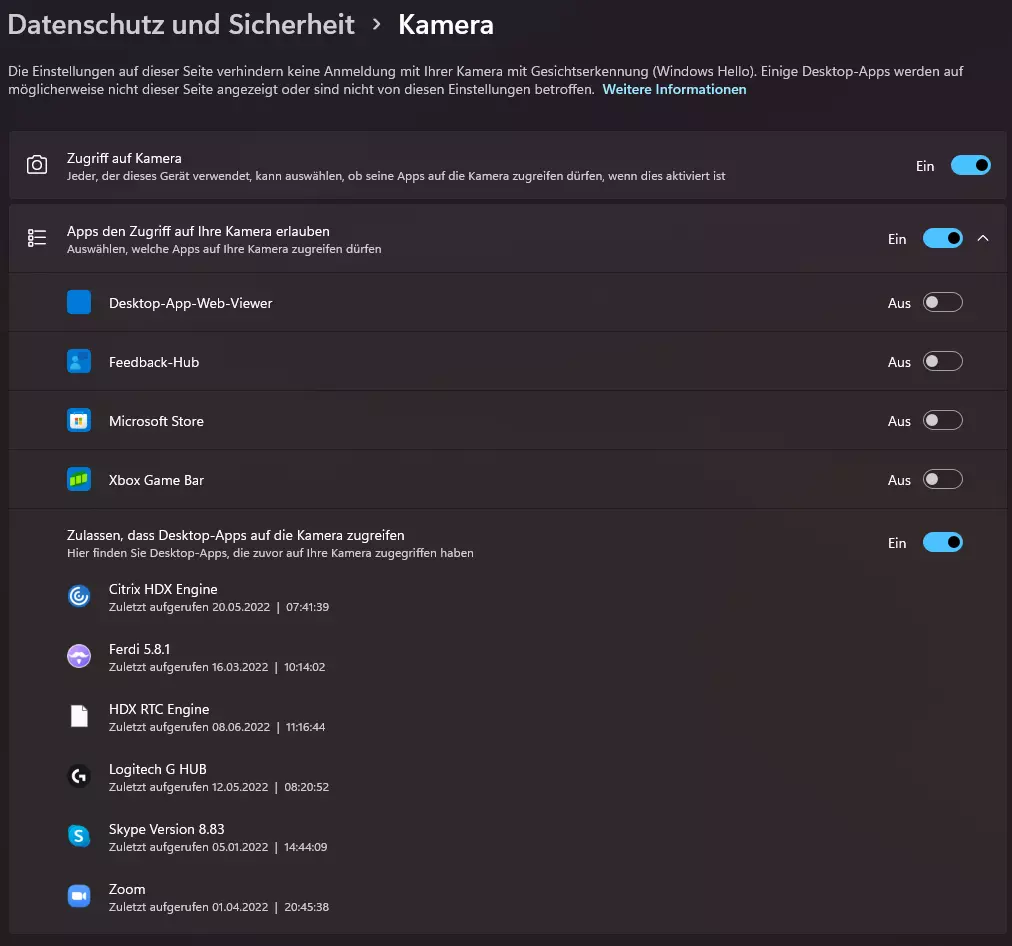This screenshot has height=946, width=1012.
Task: Turn off the Zugriff auf Kamera switch
Action: point(970,165)
